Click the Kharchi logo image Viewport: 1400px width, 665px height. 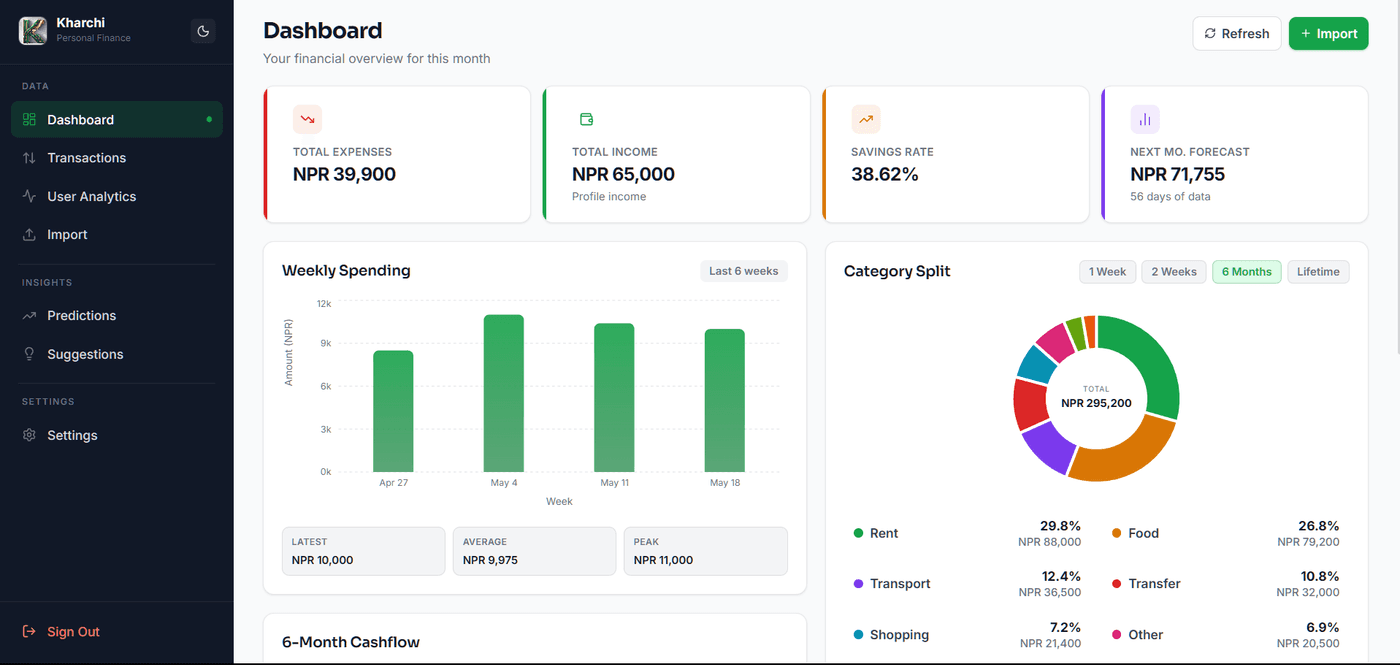click(x=33, y=31)
